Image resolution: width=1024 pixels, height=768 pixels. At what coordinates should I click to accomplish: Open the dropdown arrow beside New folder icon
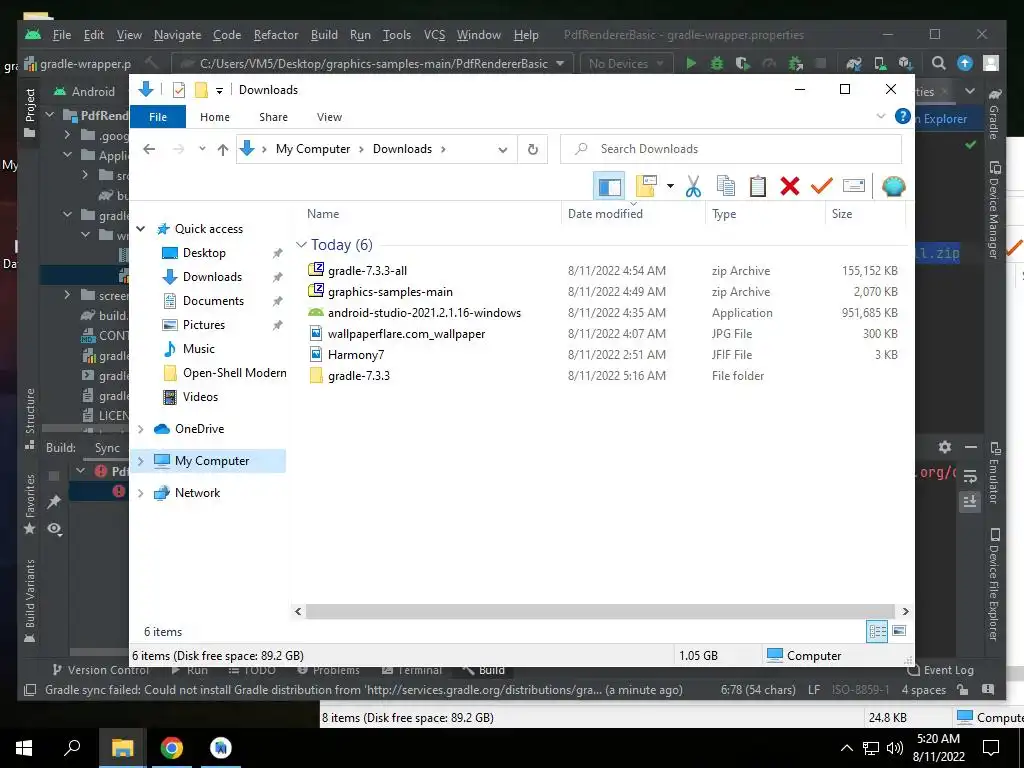point(670,187)
